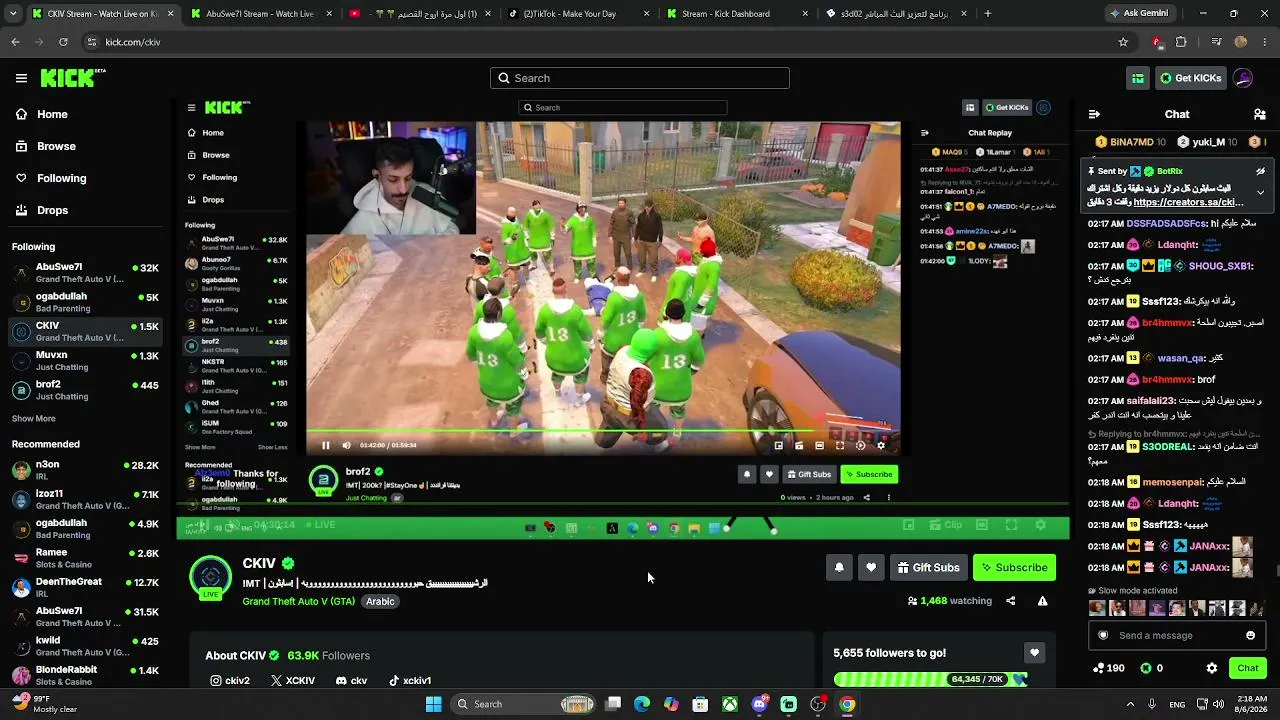Image resolution: width=1280 pixels, height=720 pixels.
Task: Open a new Chrome tab
Action: click(x=988, y=14)
